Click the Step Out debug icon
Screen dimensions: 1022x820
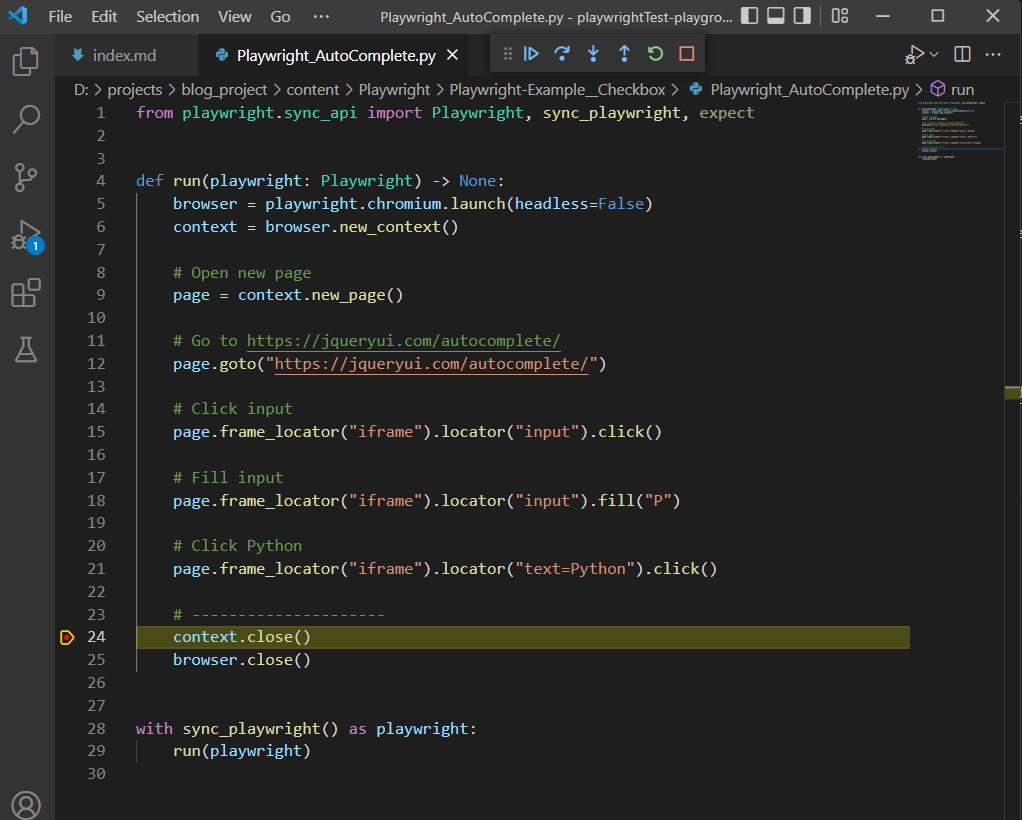click(x=625, y=54)
